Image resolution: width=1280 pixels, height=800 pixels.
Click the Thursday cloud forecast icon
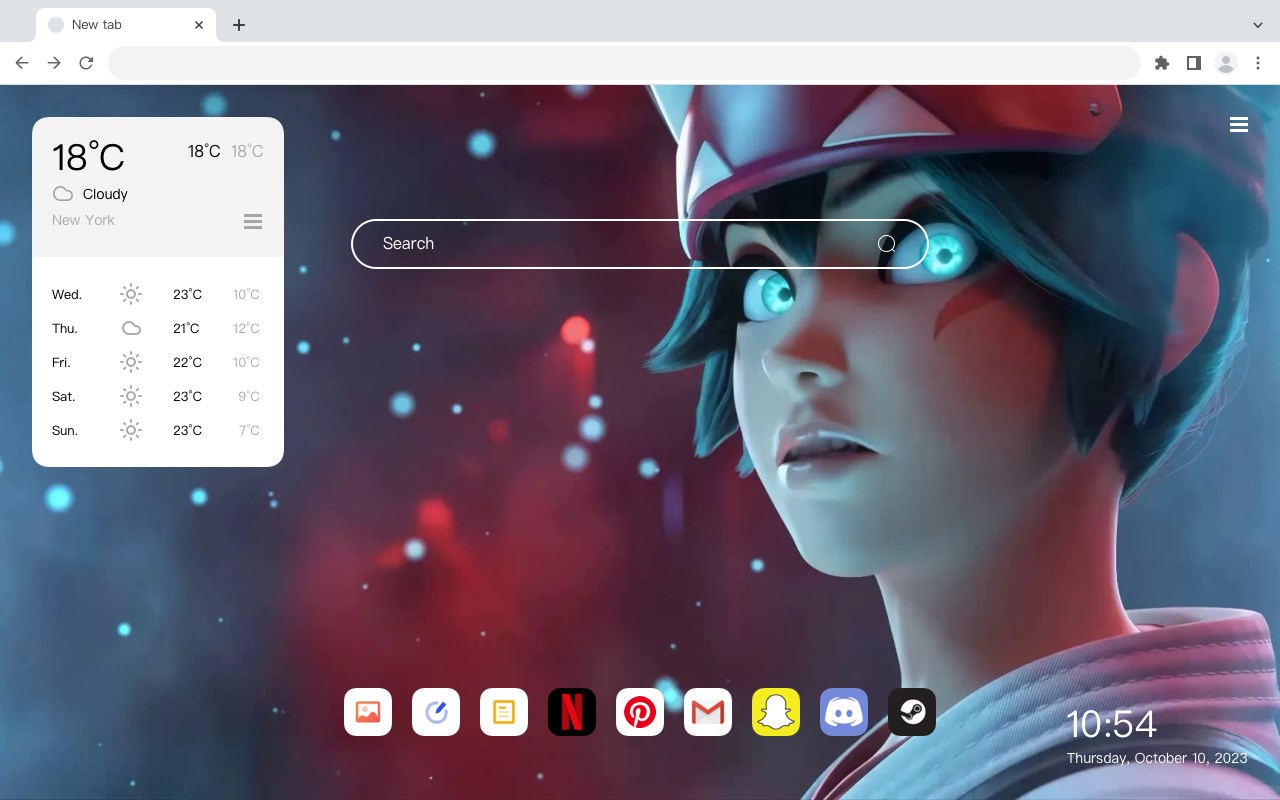[x=131, y=328]
